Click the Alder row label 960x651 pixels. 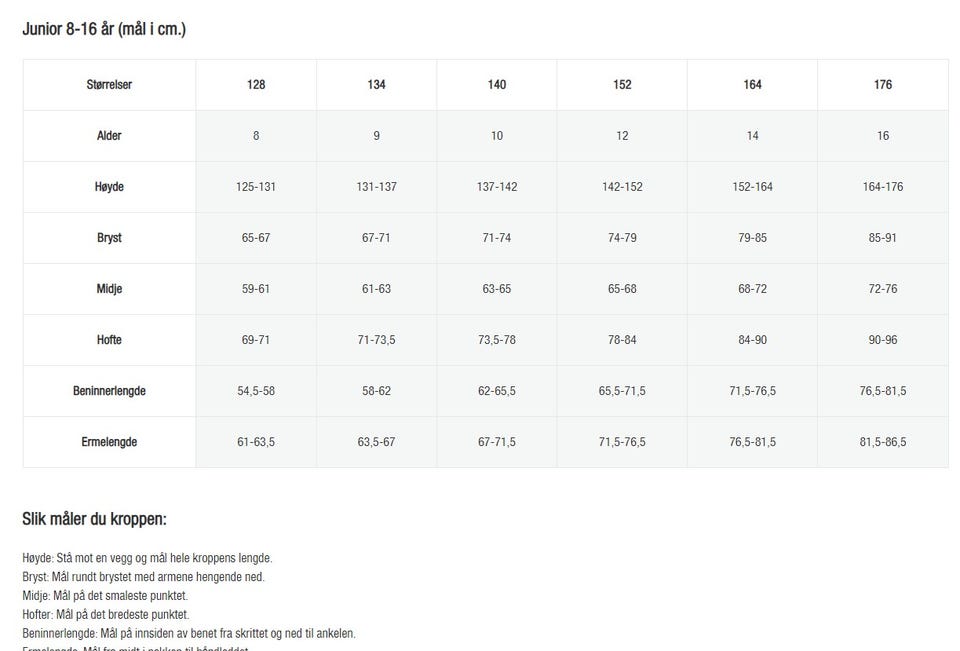[109, 136]
